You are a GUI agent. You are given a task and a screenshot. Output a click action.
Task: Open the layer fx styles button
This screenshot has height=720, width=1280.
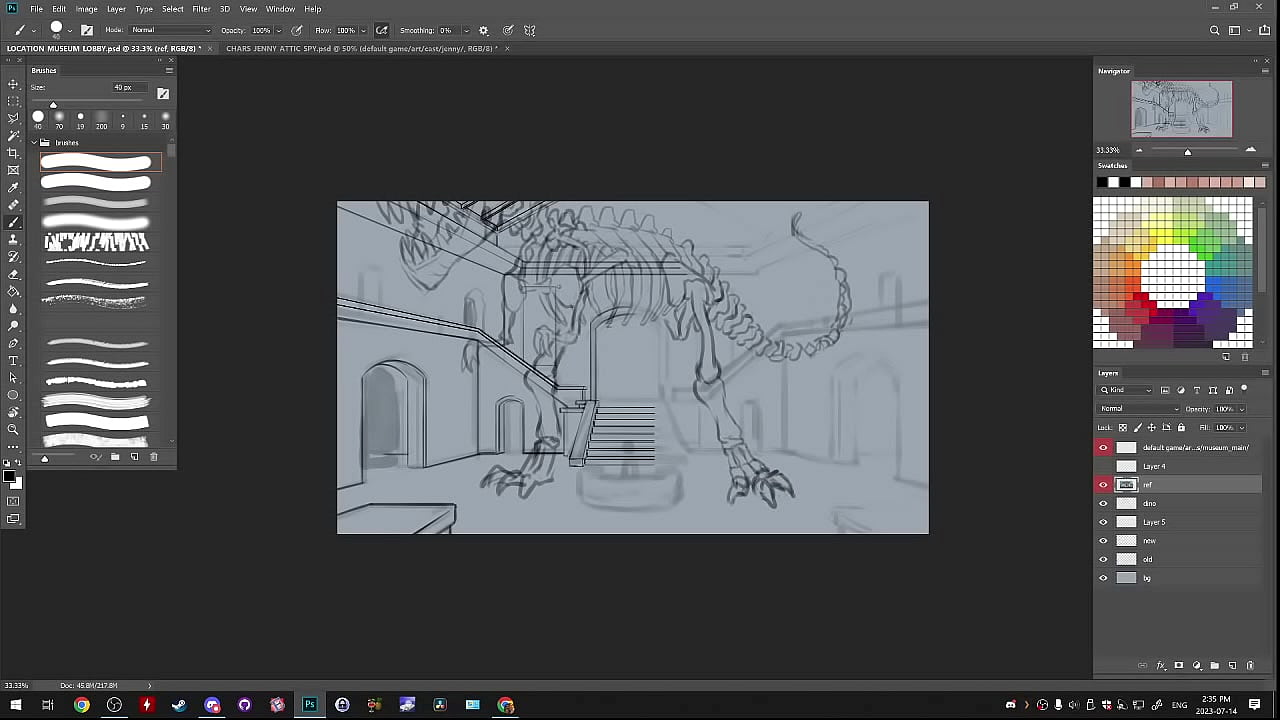(1161, 665)
